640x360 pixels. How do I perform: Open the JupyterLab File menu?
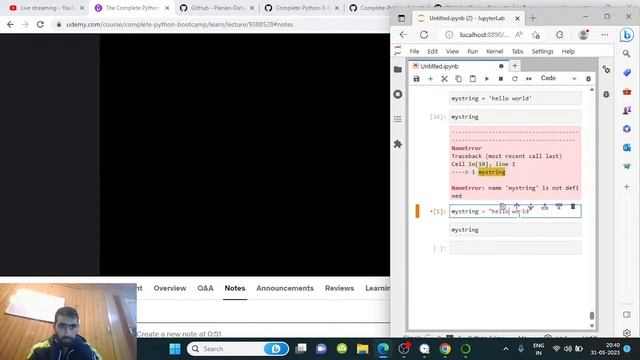414,51
